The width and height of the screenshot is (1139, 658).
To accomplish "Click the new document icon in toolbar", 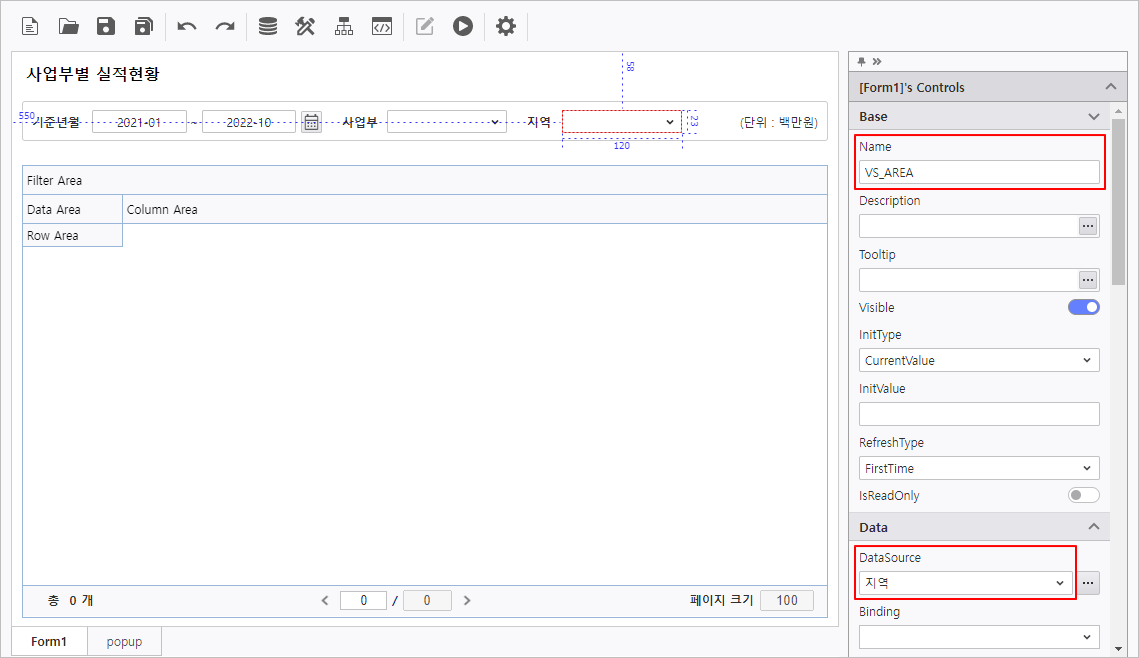I will point(31,27).
